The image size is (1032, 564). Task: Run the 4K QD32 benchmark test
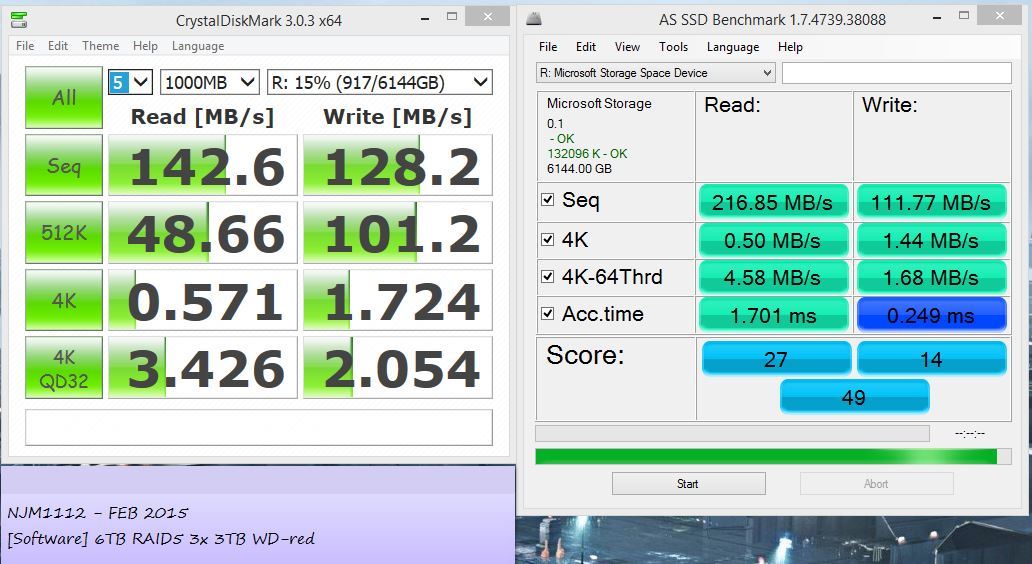pos(64,369)
